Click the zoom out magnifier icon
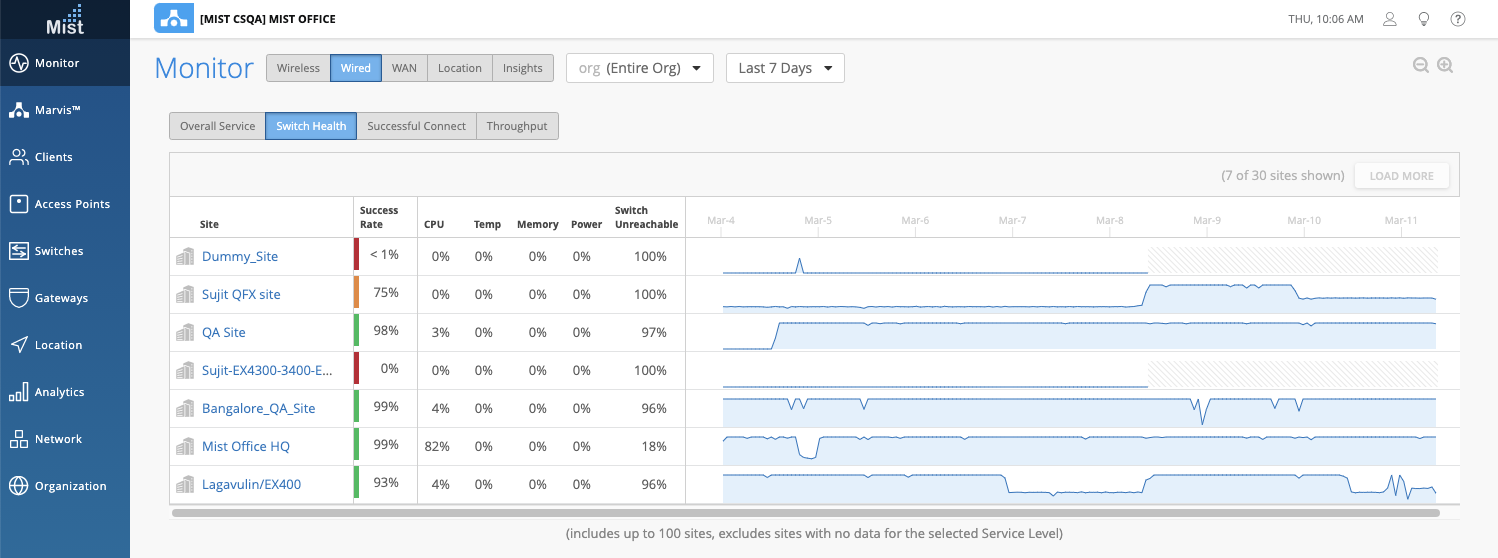Screen dimensions: 1498x558 pyautogui.click(x=1420, y=66)
